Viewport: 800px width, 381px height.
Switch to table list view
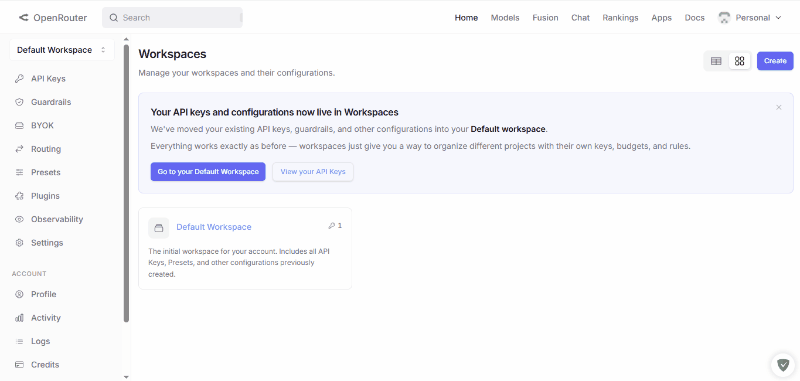716,61
